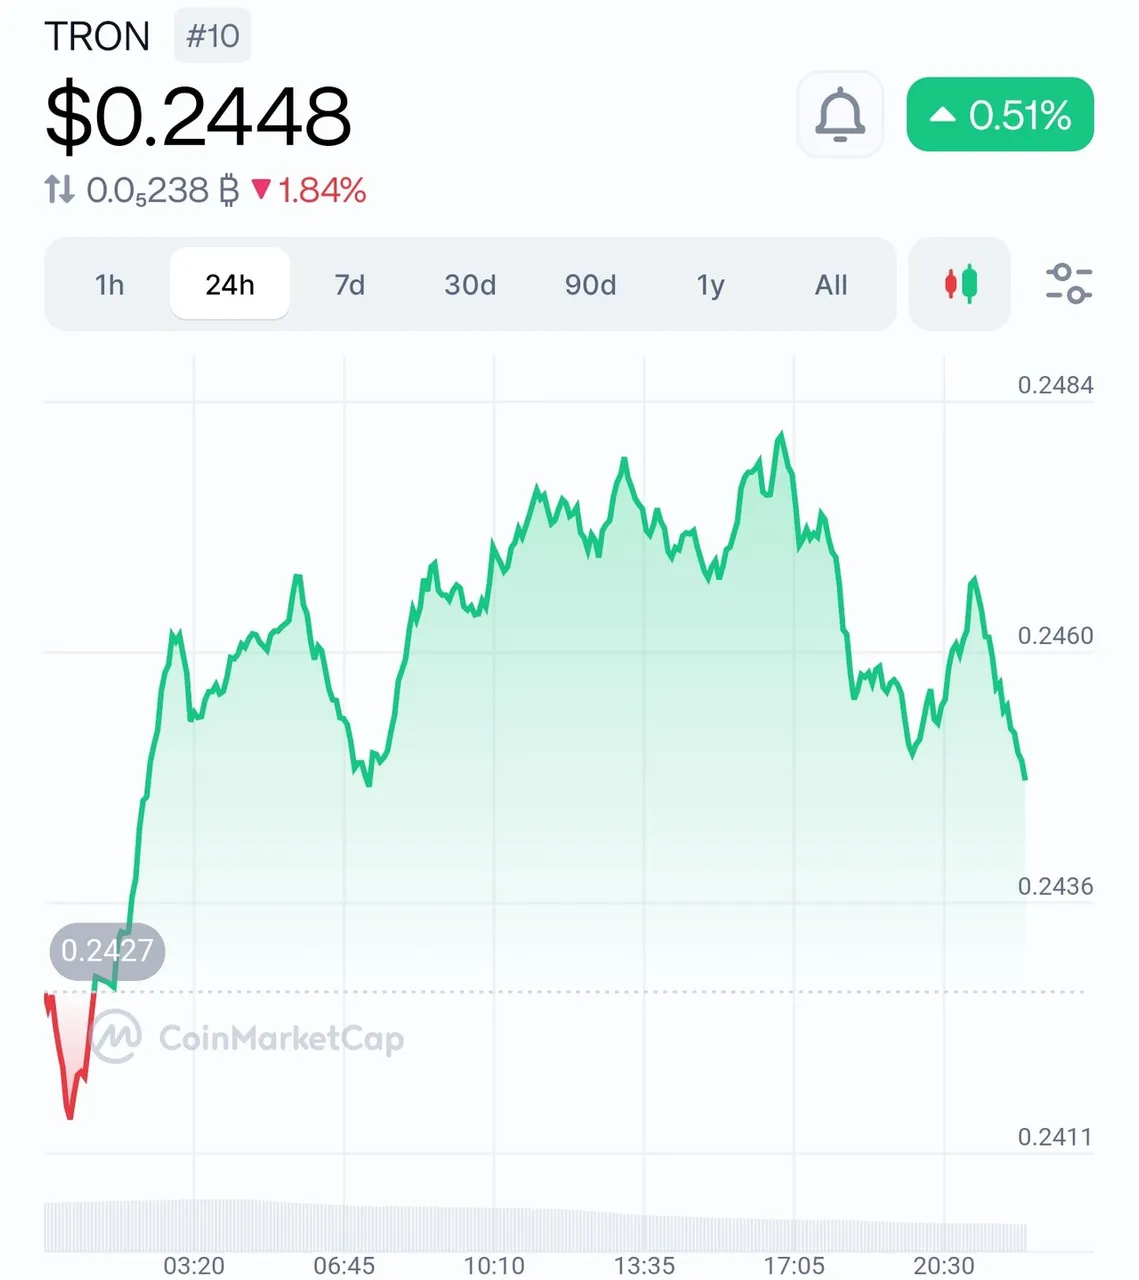
Task: Tap the volume bars below the chart
Action: 535,1225
